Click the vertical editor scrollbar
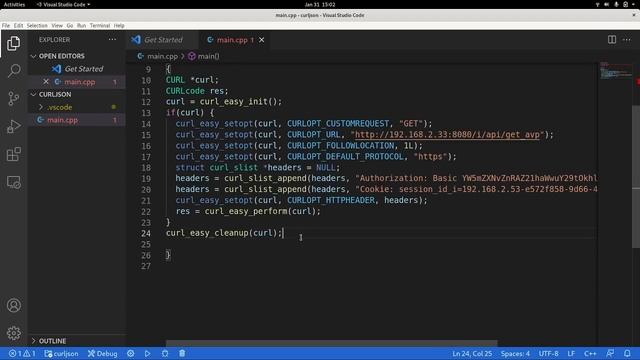 pyautogui.click(x=636, y=176)
